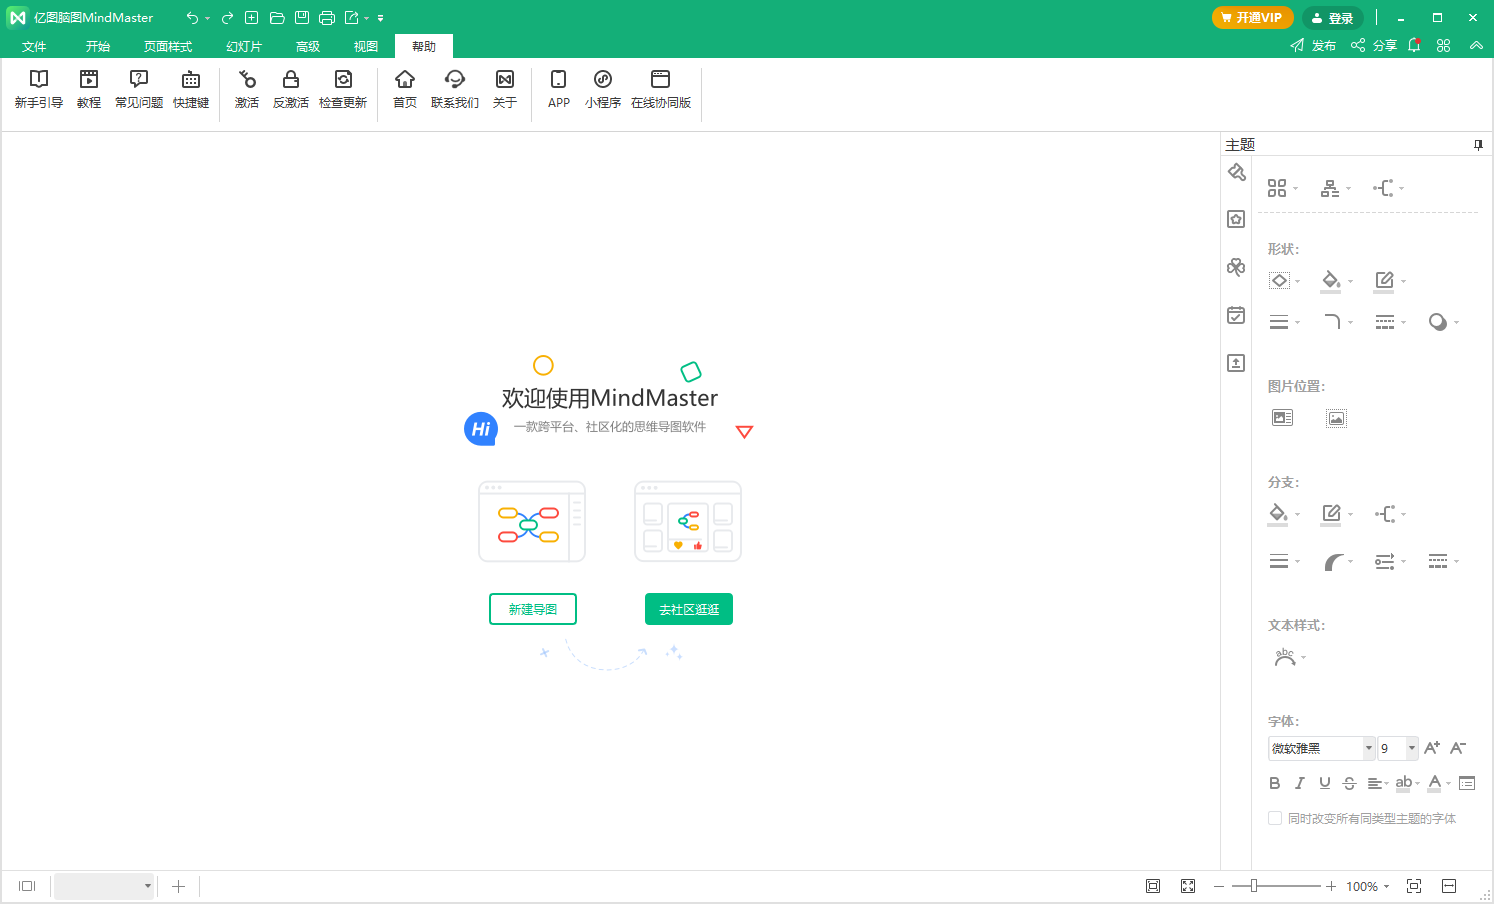Click the 新建导图 button

533,609
